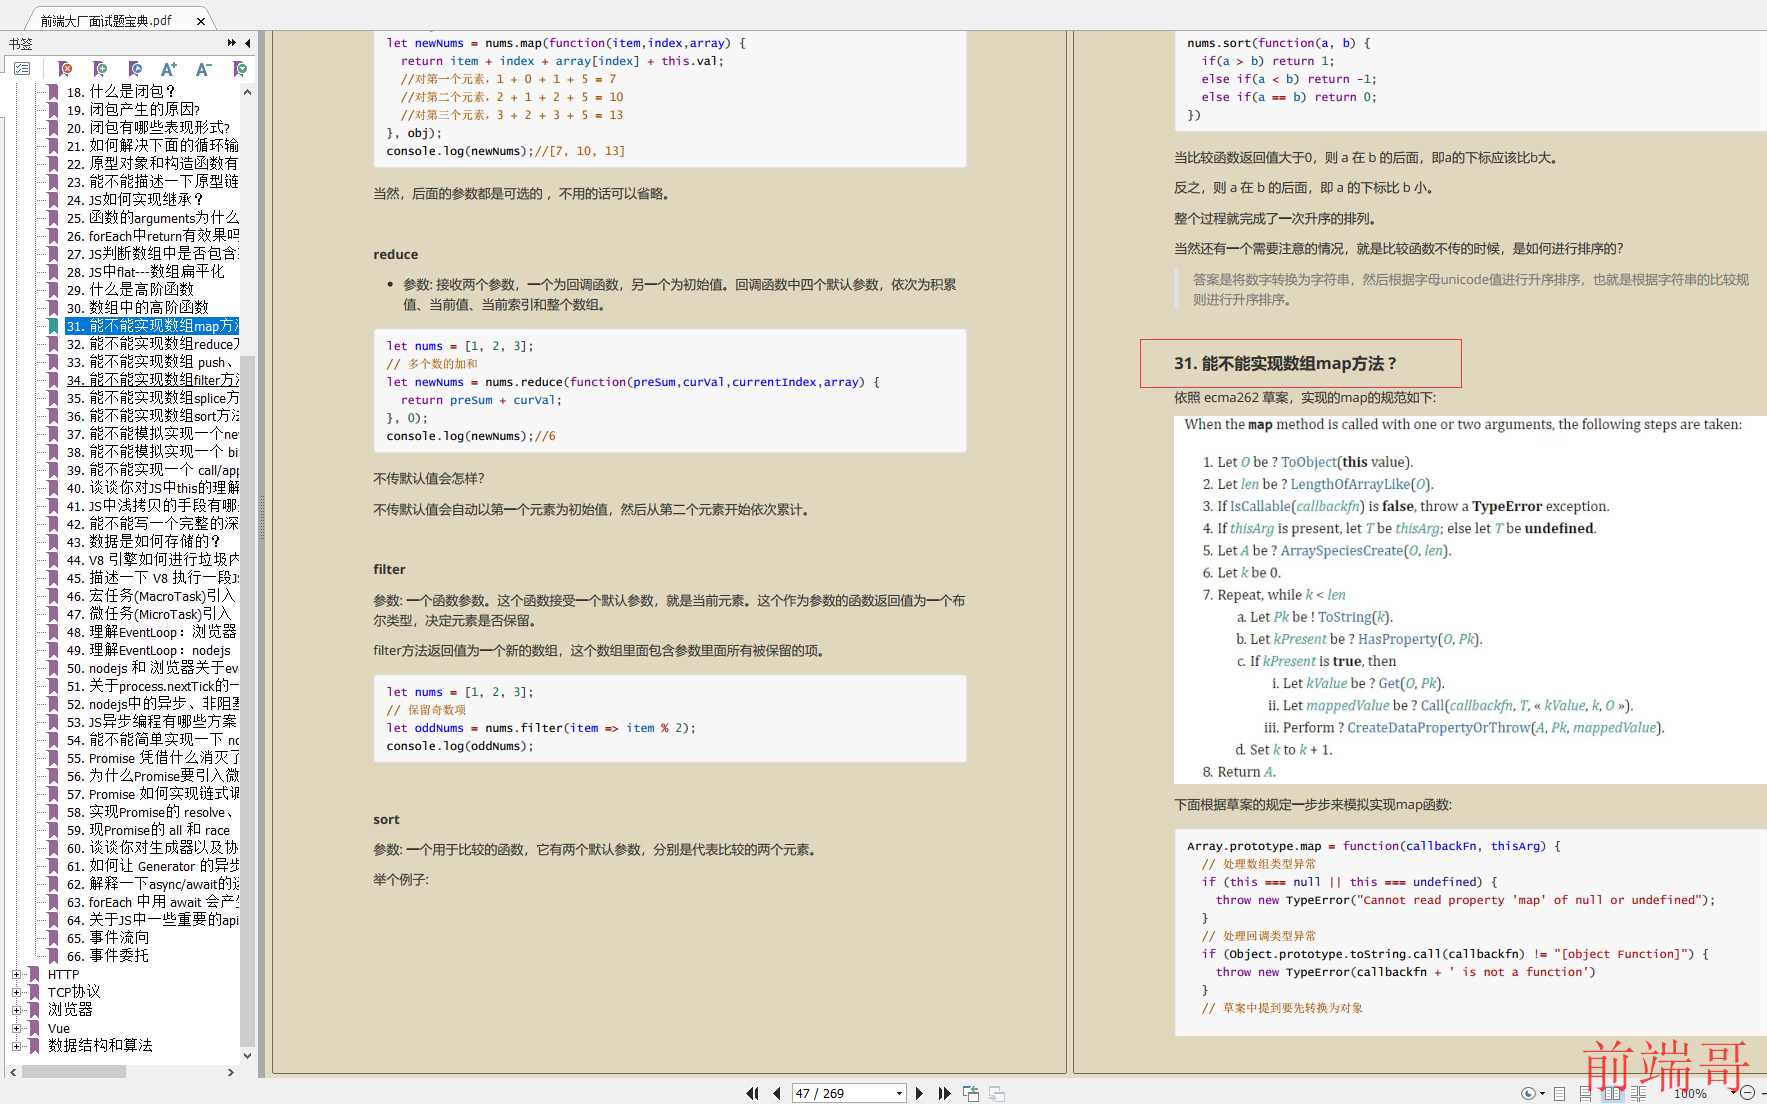The height and width of the screenshot is (1104, 1767).
Task: Go to last page button
Action: point(944,1093)
